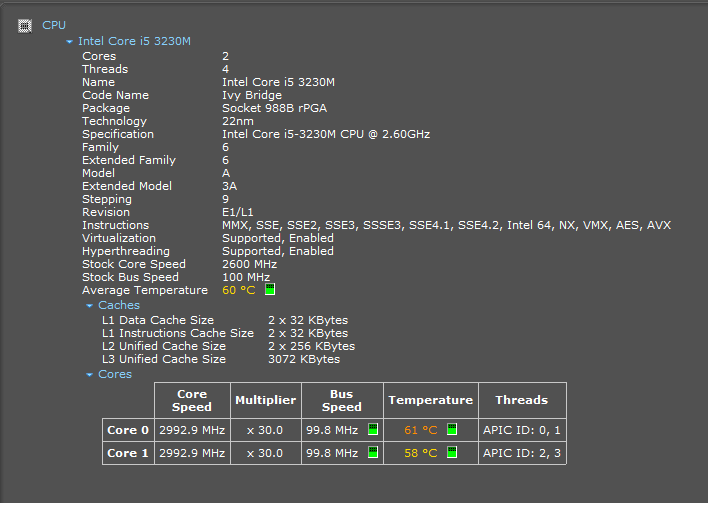The height and width of the screenshot is (508, 719).
Task: Click the APIC ID: 0, 1 cell
Action: [522, 430]
